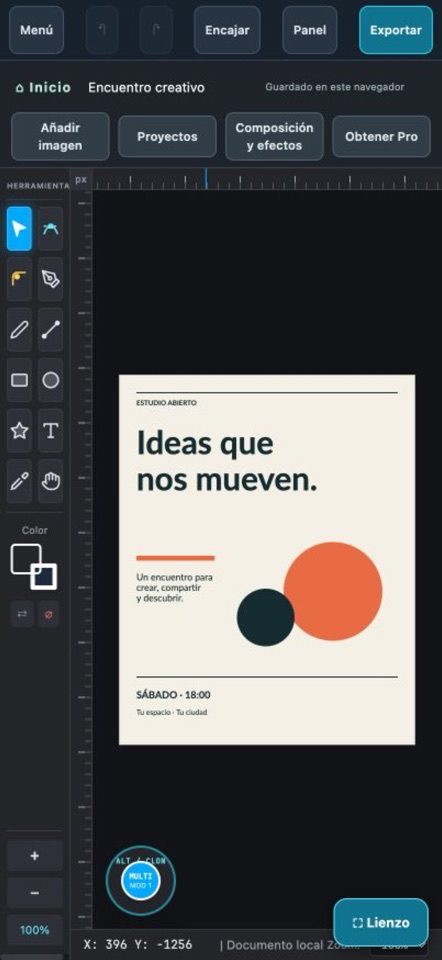Click Añadir imagen button

pyautogui.click(x=60, y=137)
